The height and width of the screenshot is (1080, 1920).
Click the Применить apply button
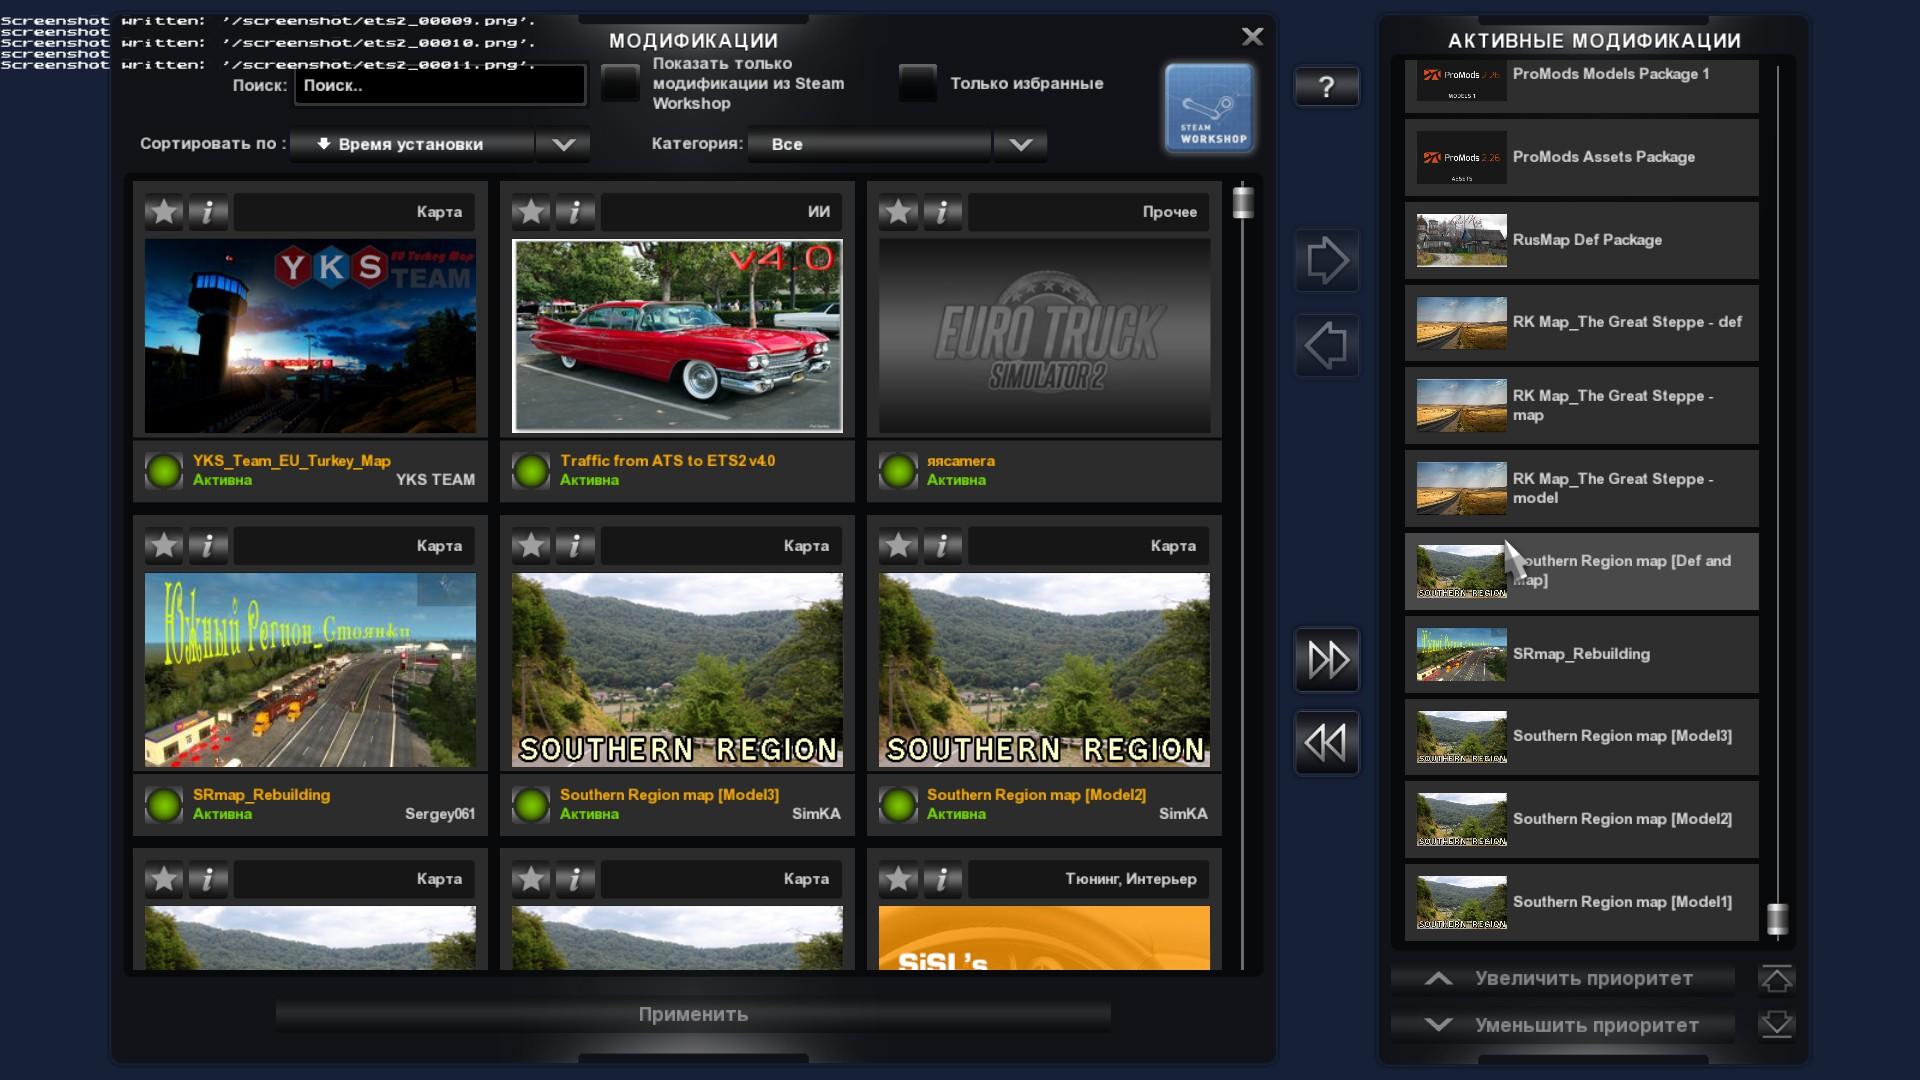(693, 1014)
